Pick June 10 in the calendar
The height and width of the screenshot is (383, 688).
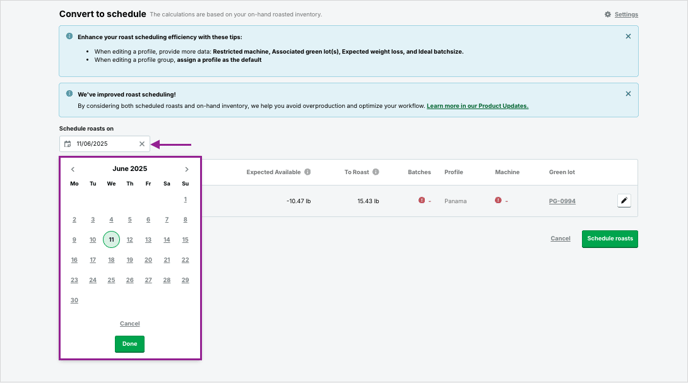[93, 240]
